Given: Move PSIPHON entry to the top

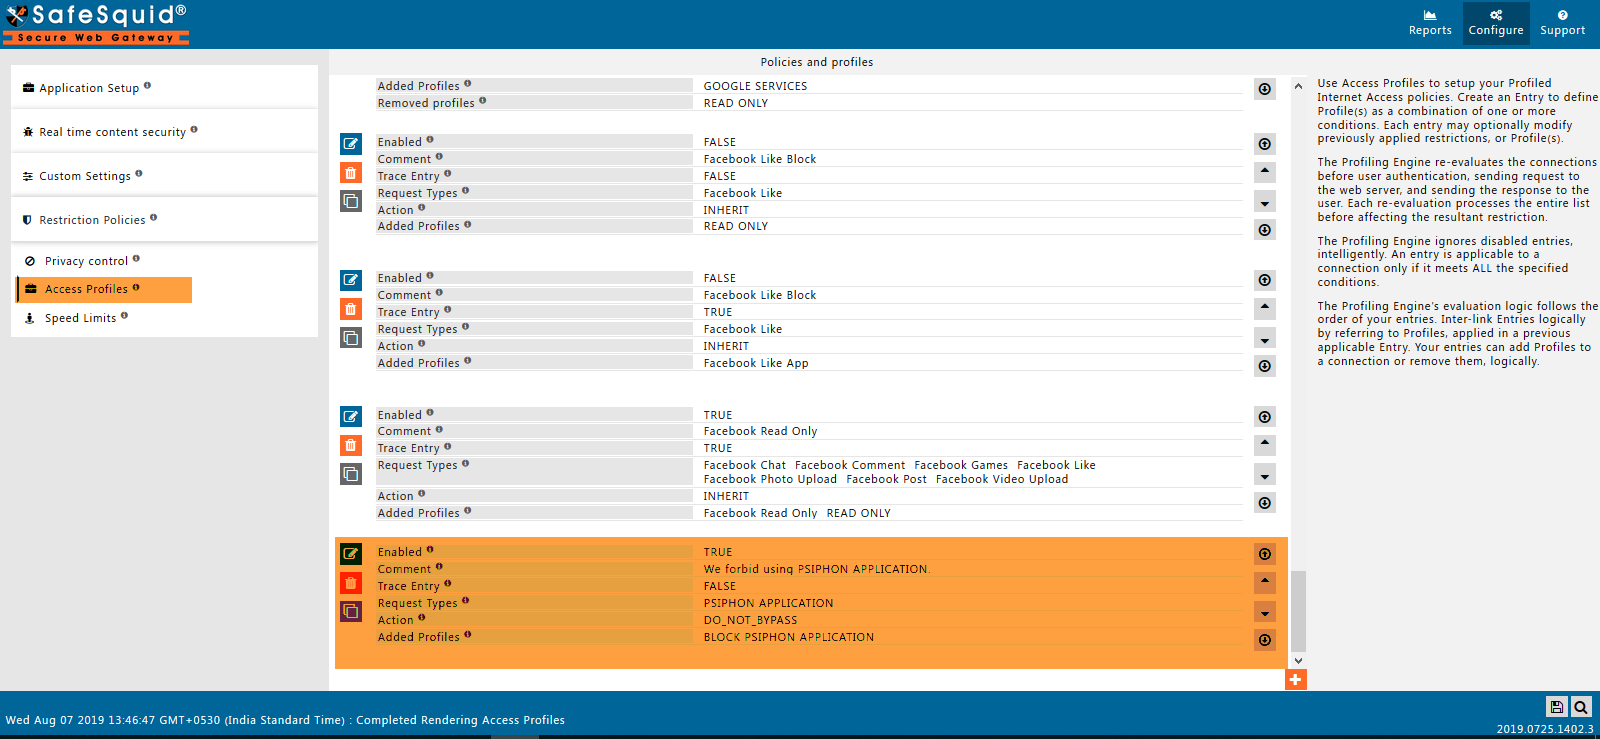Looking at the screenshot, I should [1265, 554].
